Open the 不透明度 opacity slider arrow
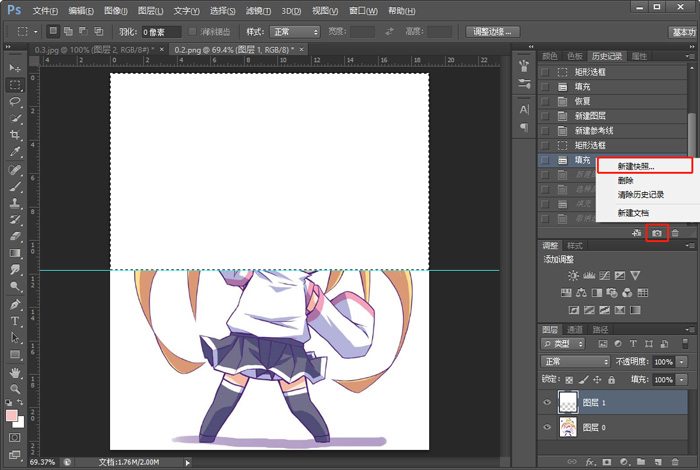 coord(682,362)
